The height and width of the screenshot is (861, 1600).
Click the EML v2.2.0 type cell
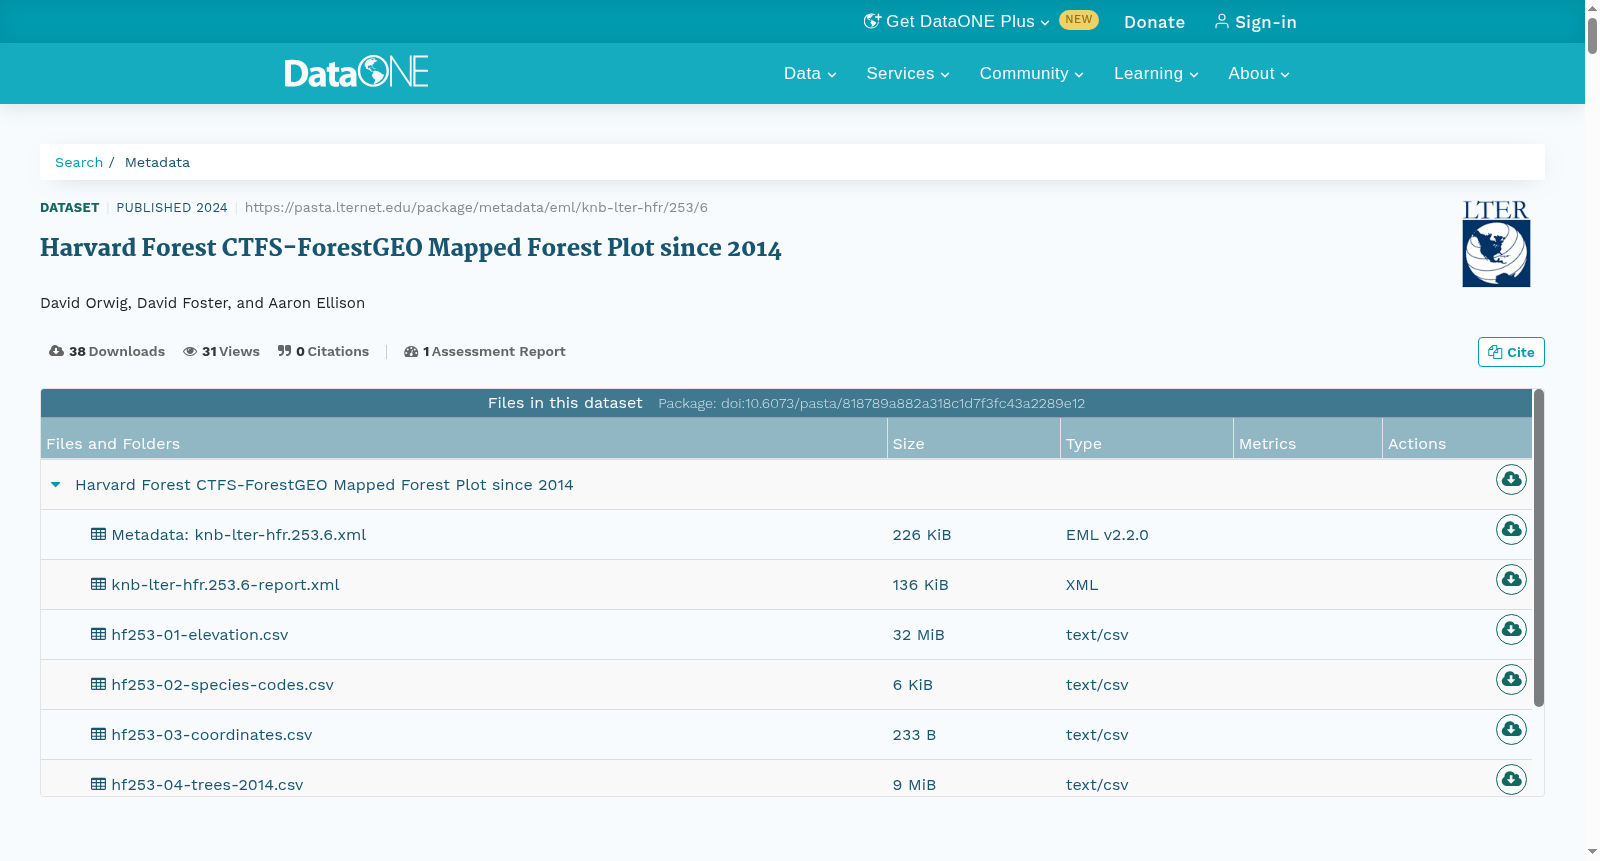1107,535
